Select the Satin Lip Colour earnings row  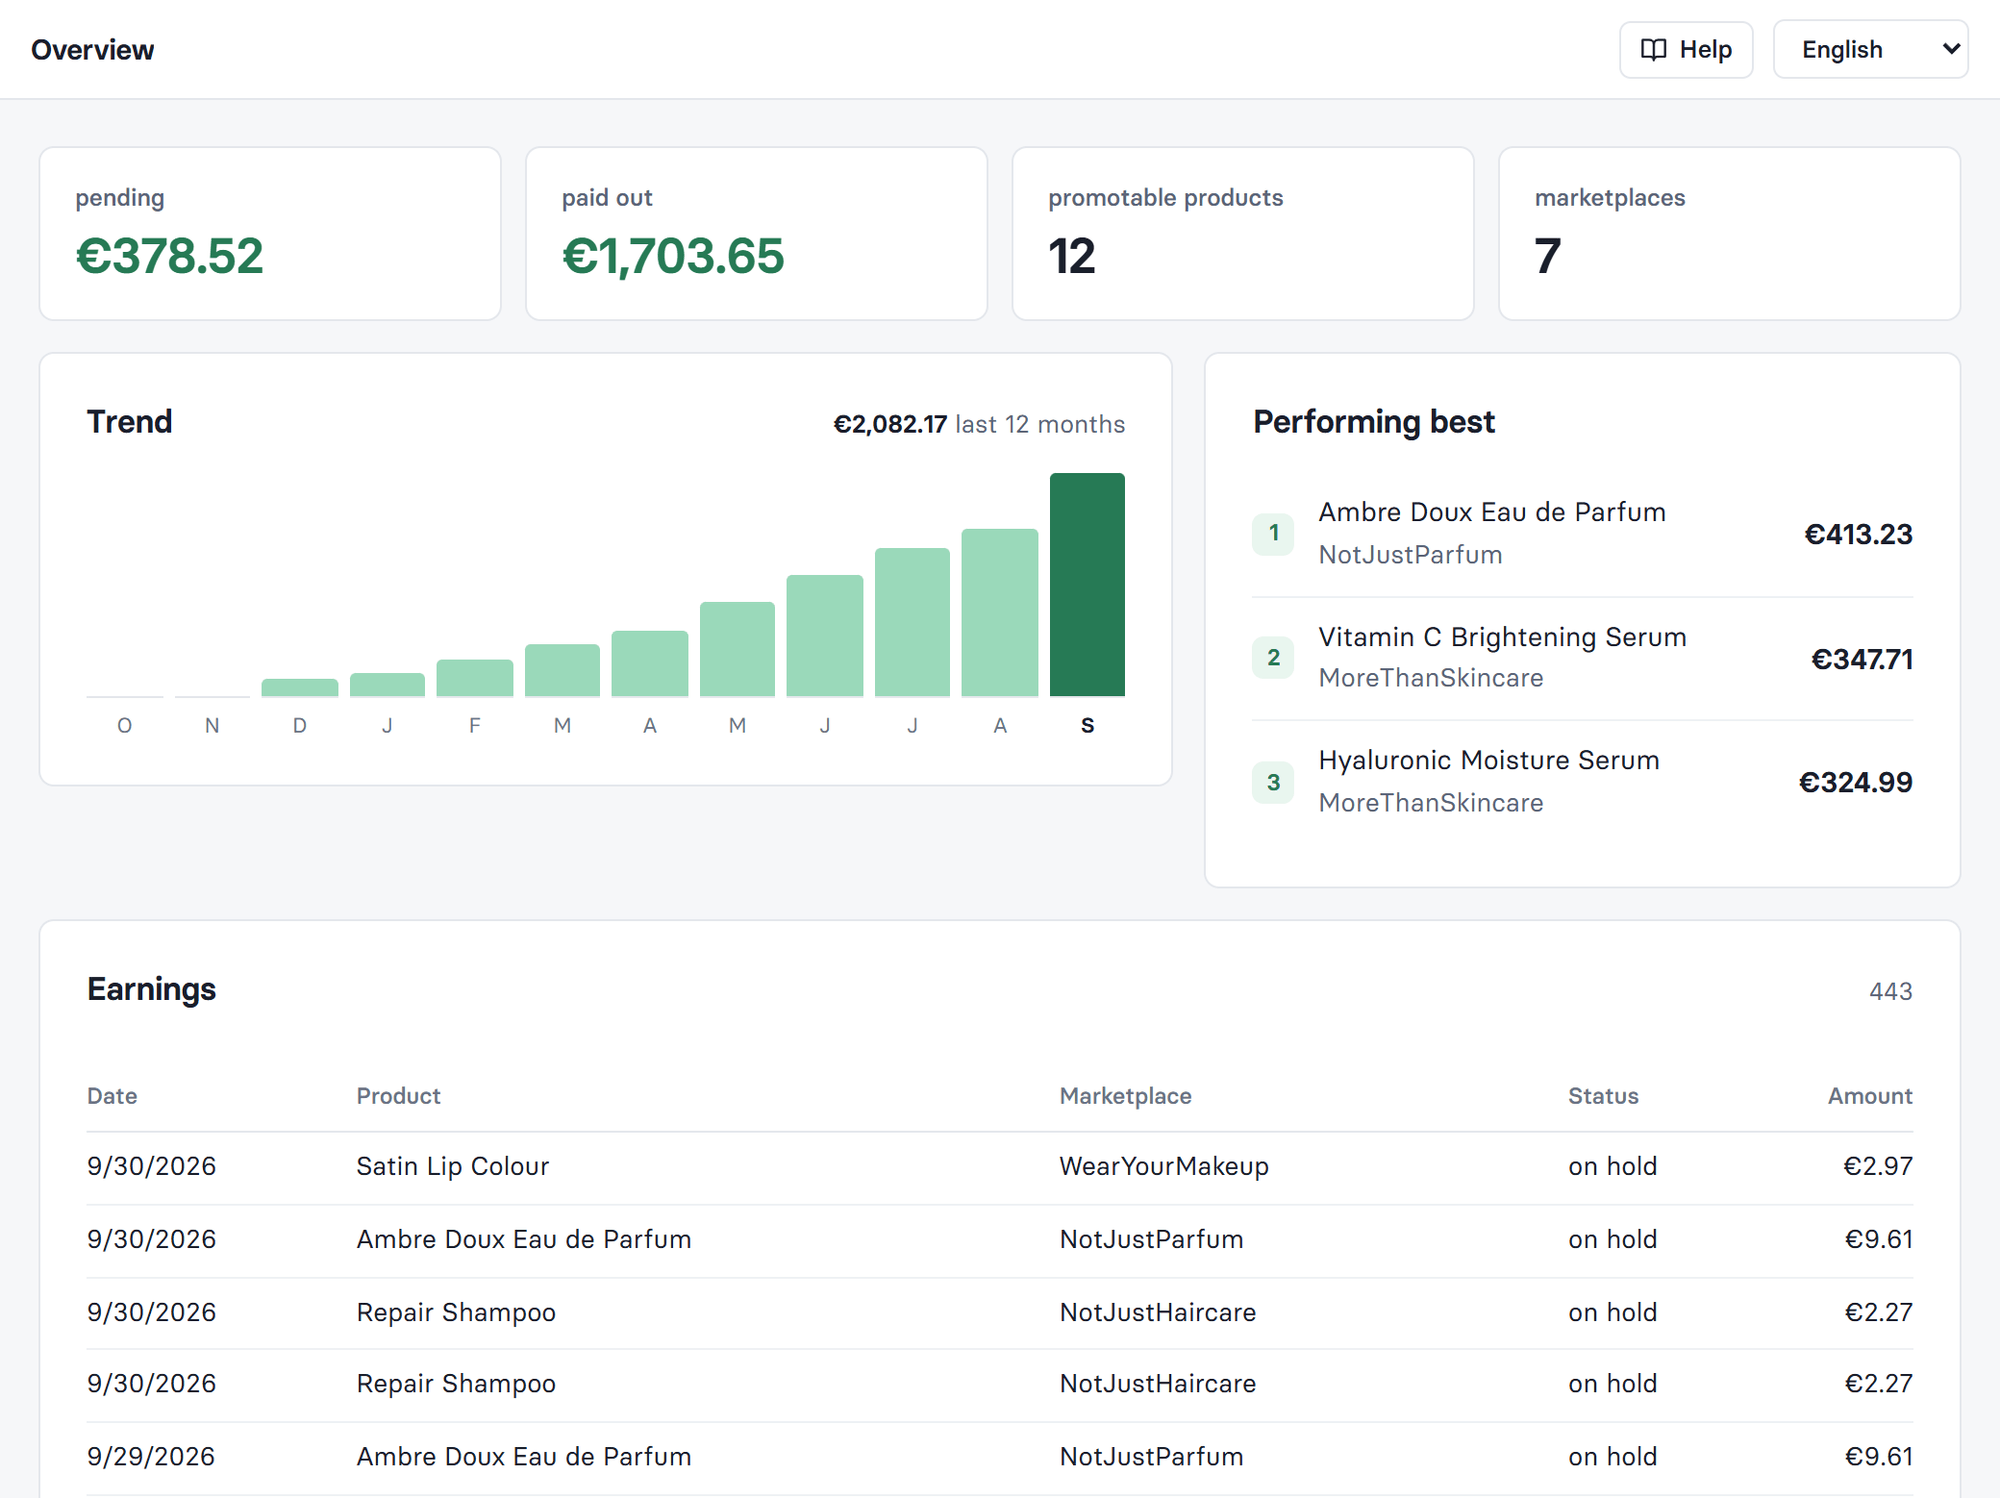1000,1167
